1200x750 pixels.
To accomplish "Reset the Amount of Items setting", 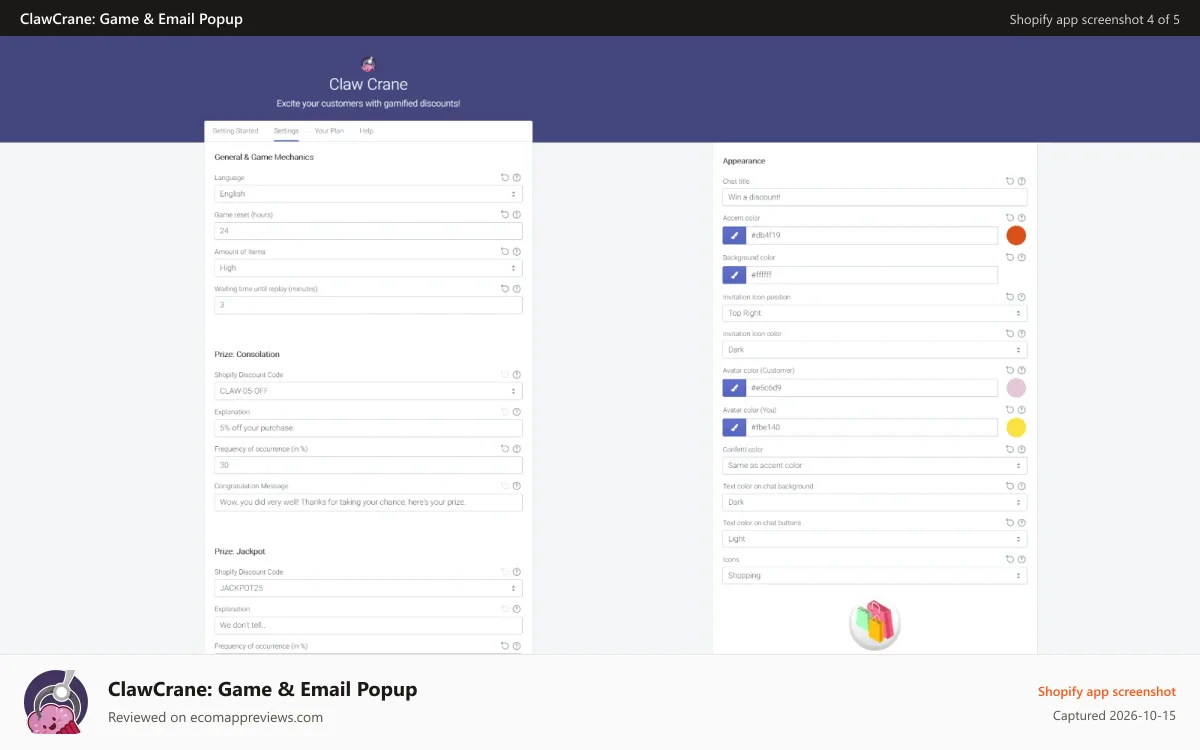I will 505,251.
